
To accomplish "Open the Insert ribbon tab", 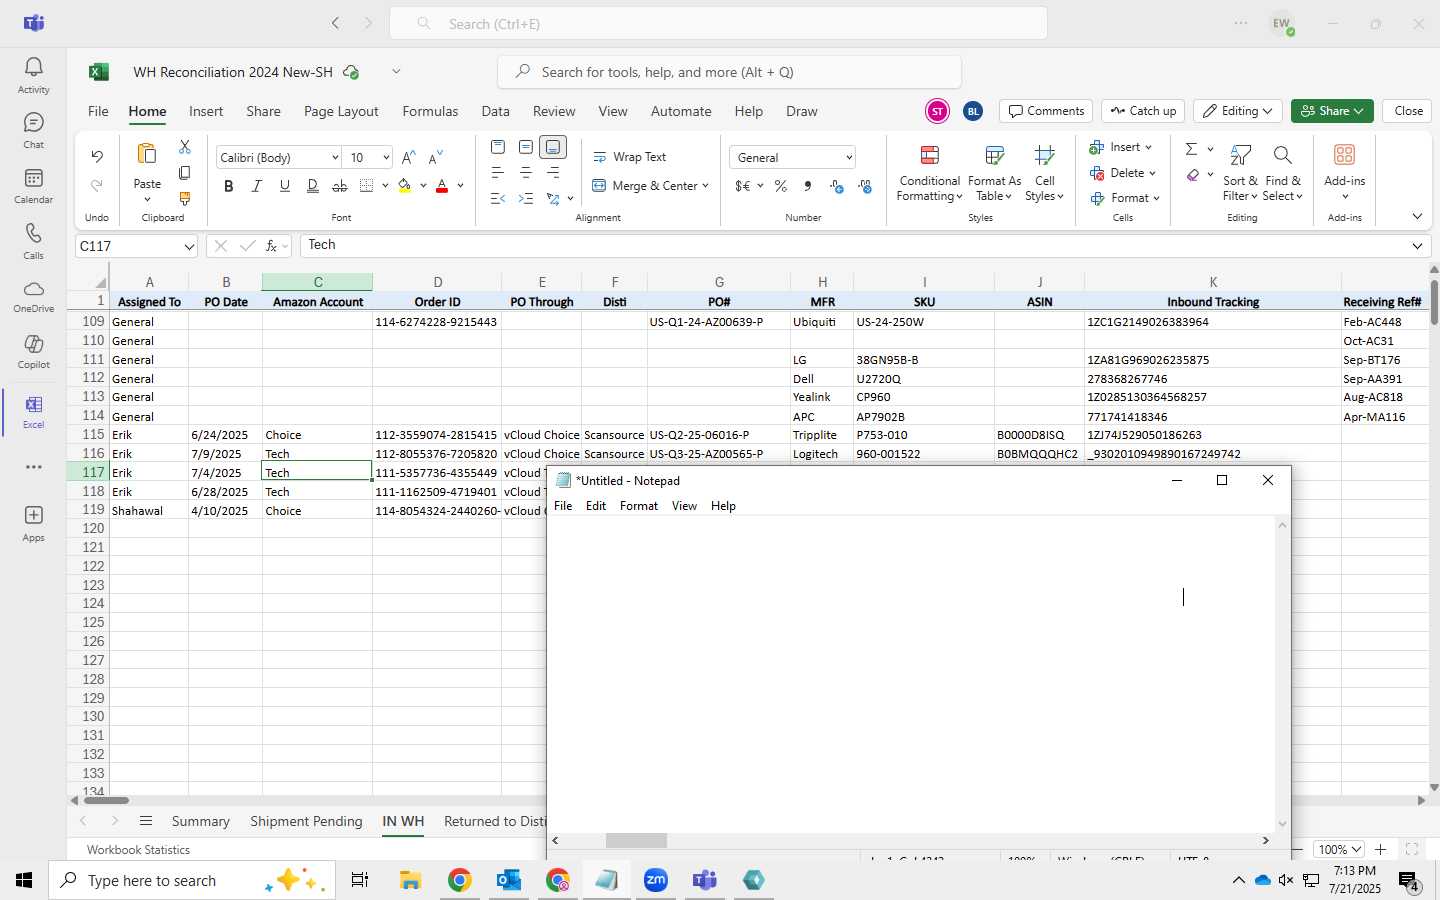I will (x=206, y=111).
